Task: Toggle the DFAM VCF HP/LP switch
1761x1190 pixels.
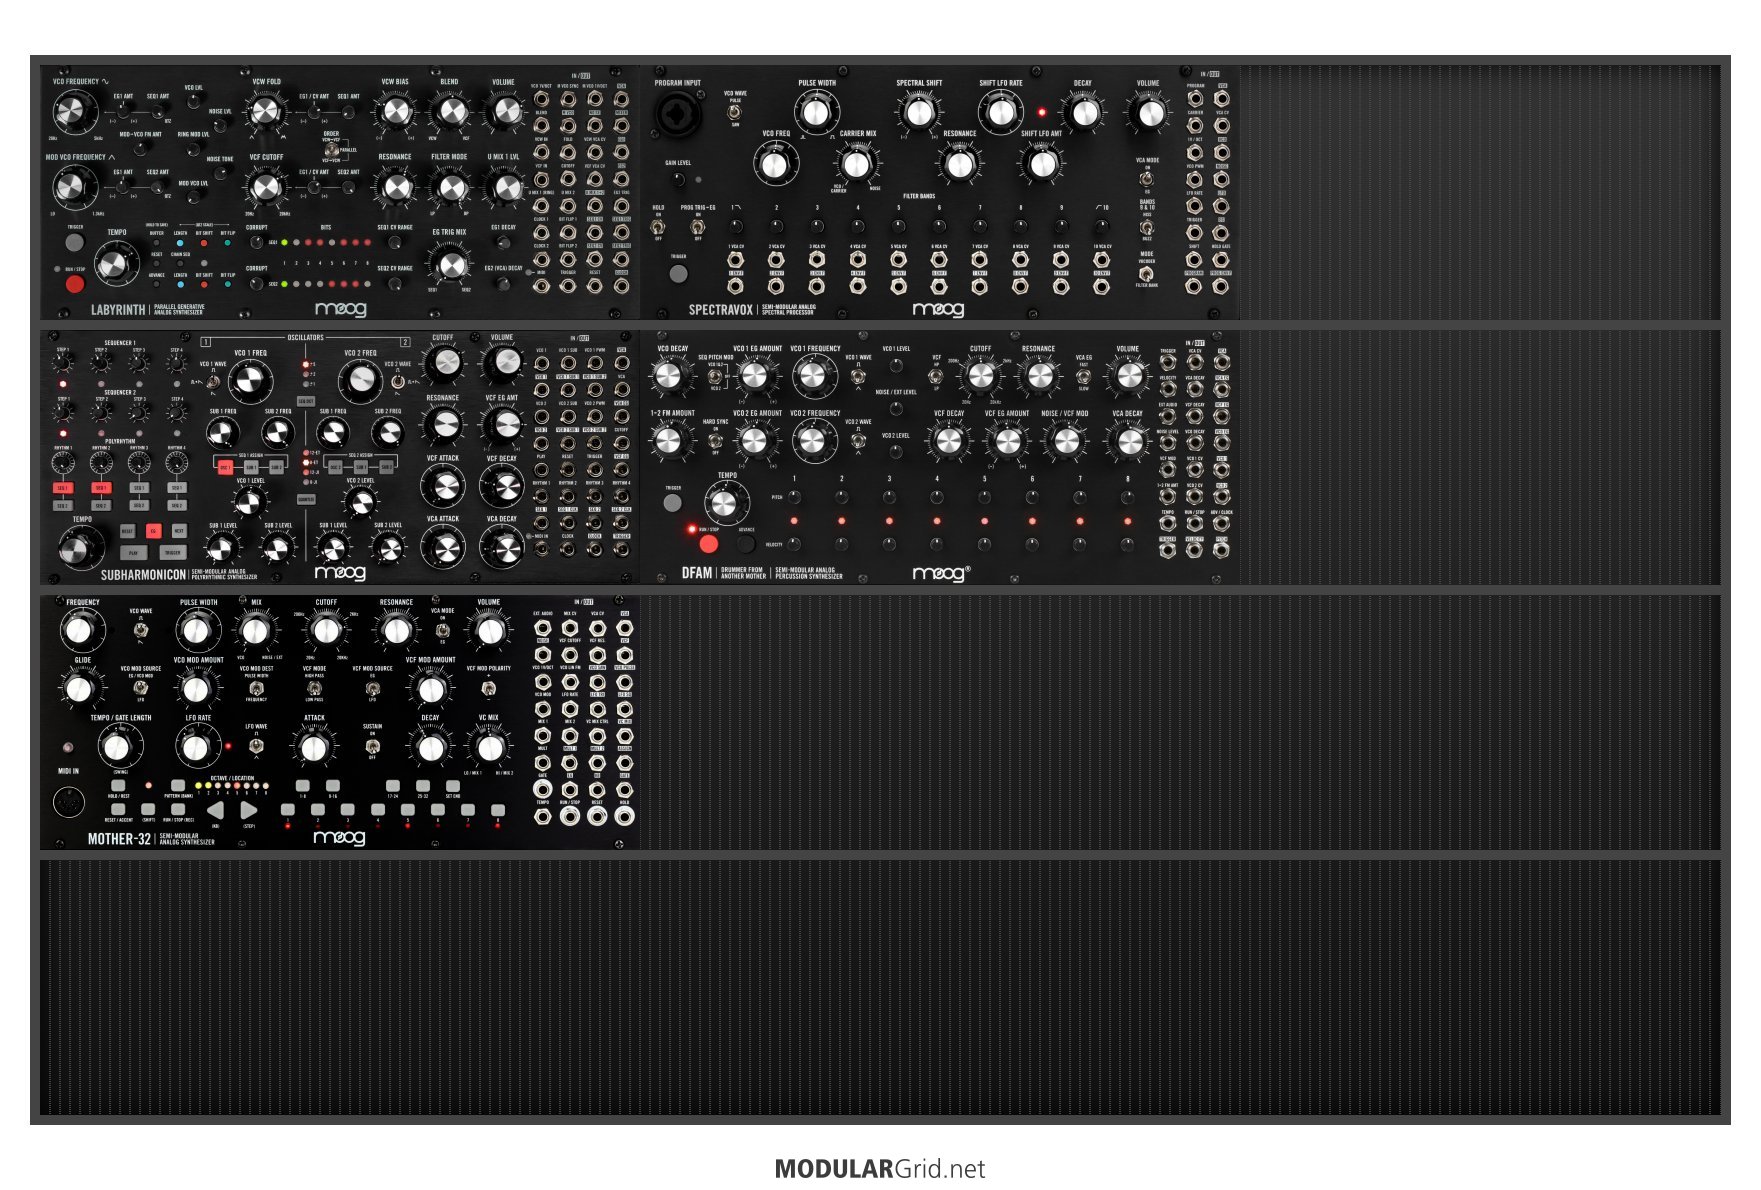Action: click(x=936, y=376)
